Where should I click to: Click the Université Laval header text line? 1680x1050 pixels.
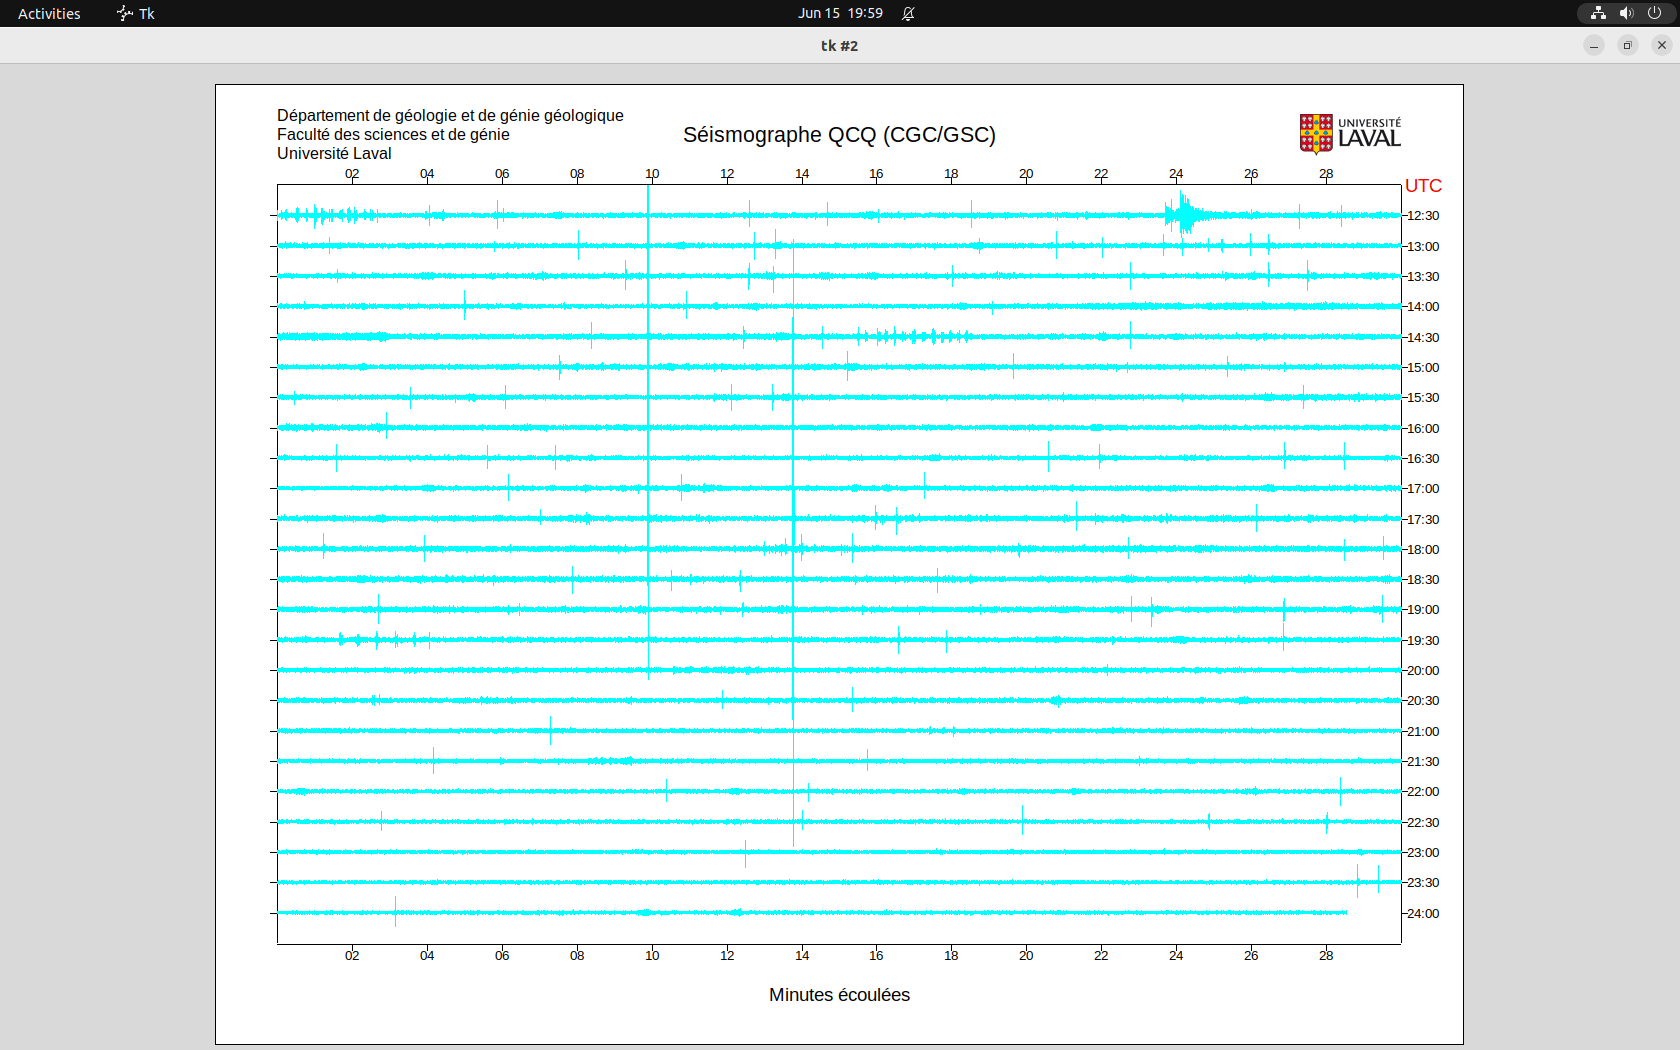[334, 154]
